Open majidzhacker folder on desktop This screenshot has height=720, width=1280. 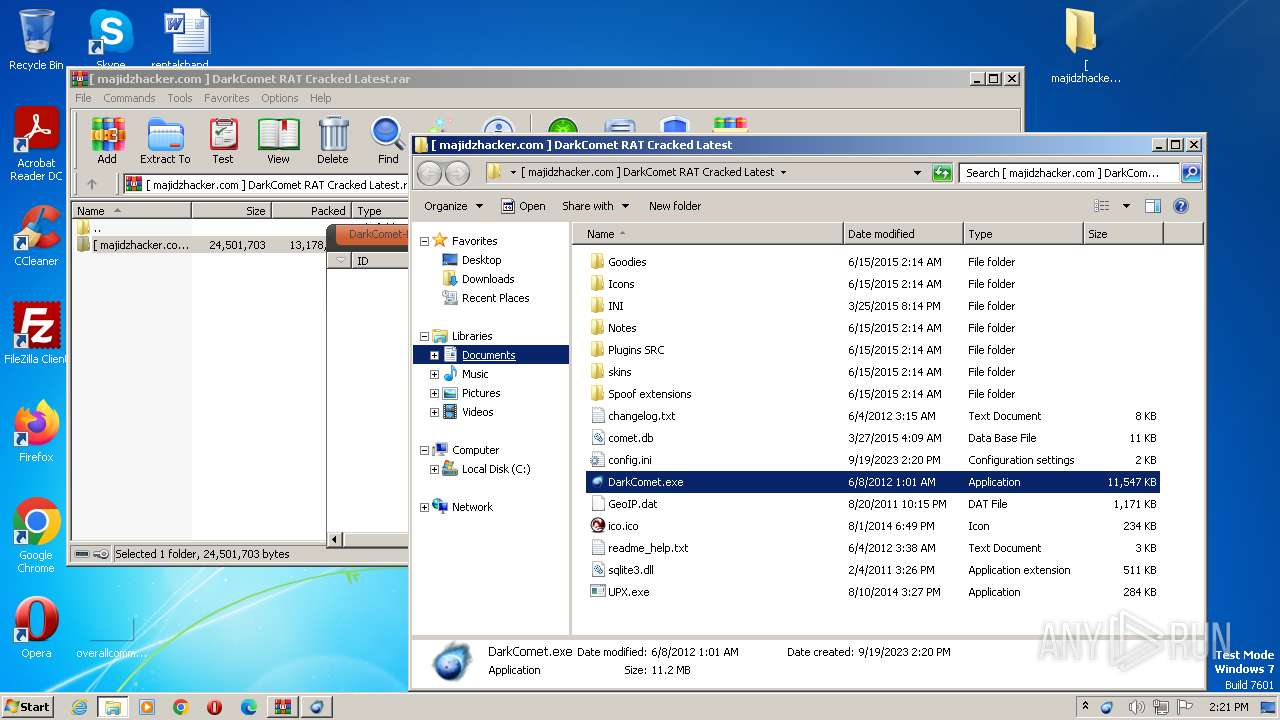(x=1084, y=46)
